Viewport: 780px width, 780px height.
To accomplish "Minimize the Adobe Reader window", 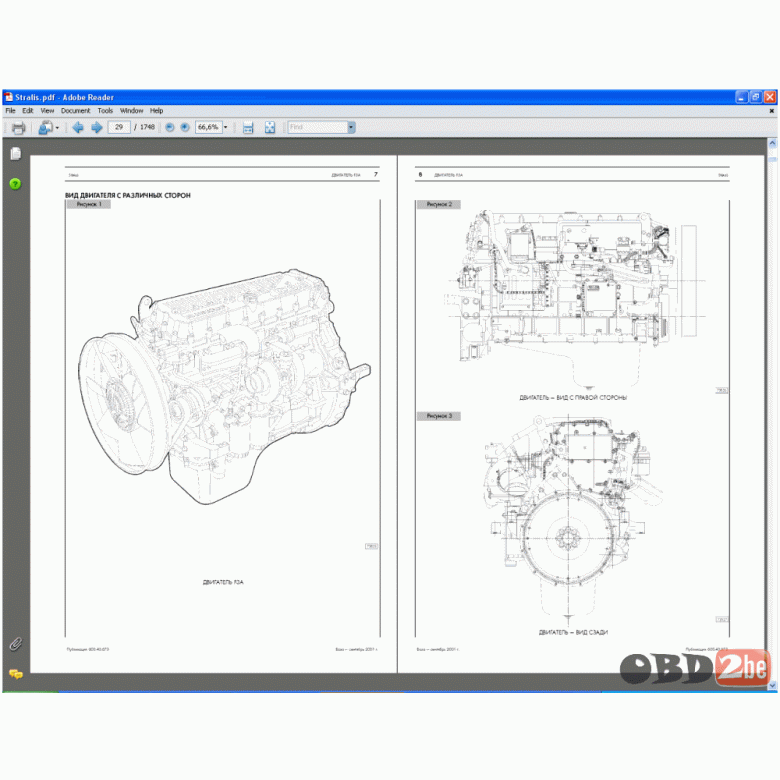I will coord(741,97).
